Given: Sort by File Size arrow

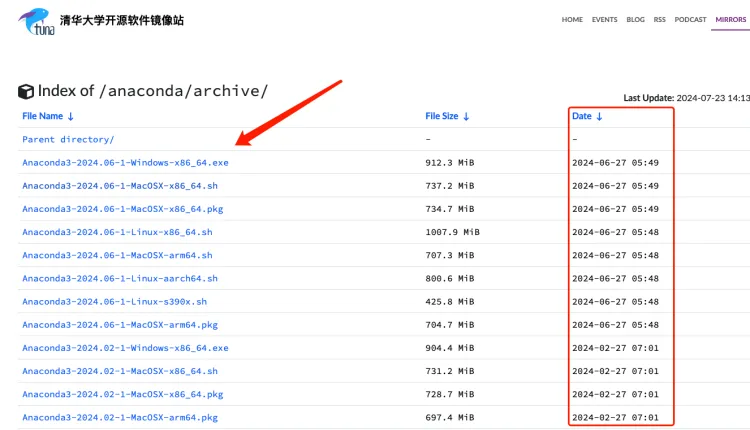Looking at the screenshot, I should pos(466,116).
